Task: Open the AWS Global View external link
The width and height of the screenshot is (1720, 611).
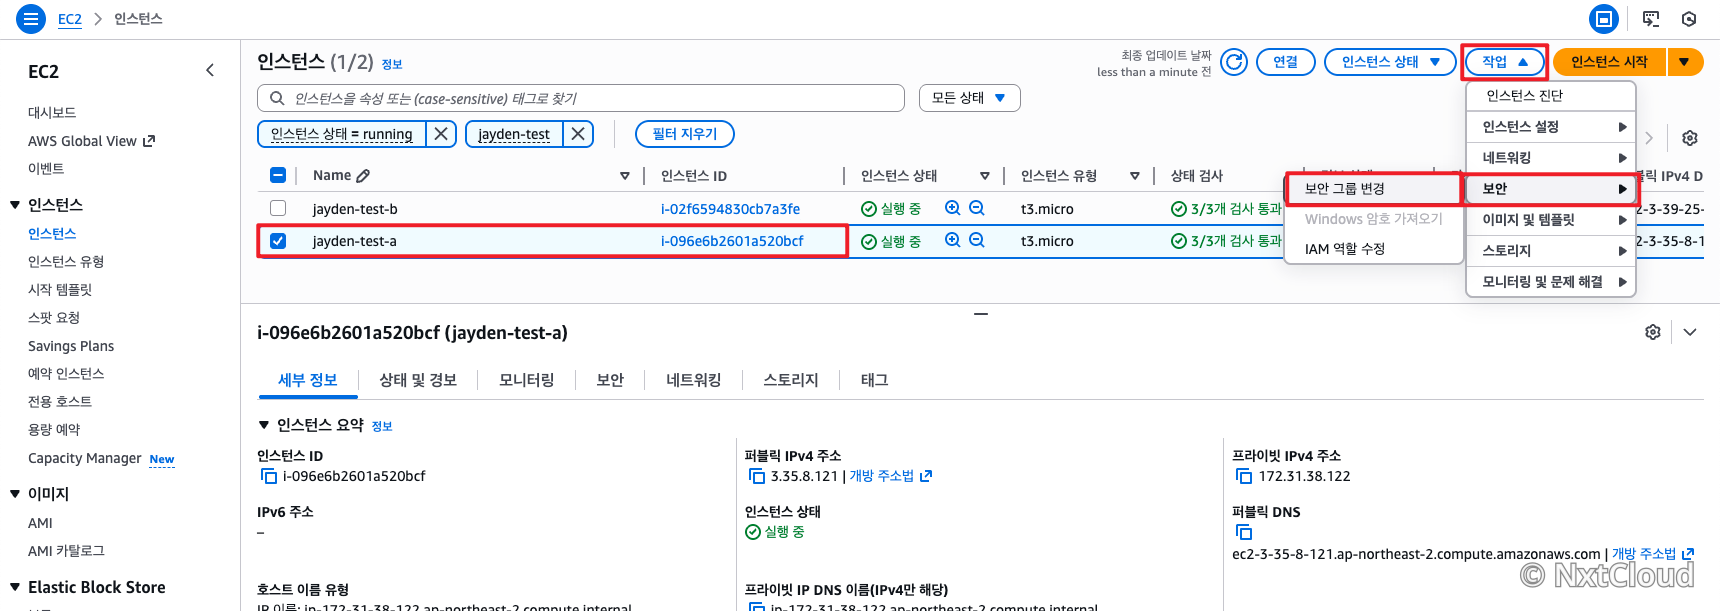Action: 91,141
